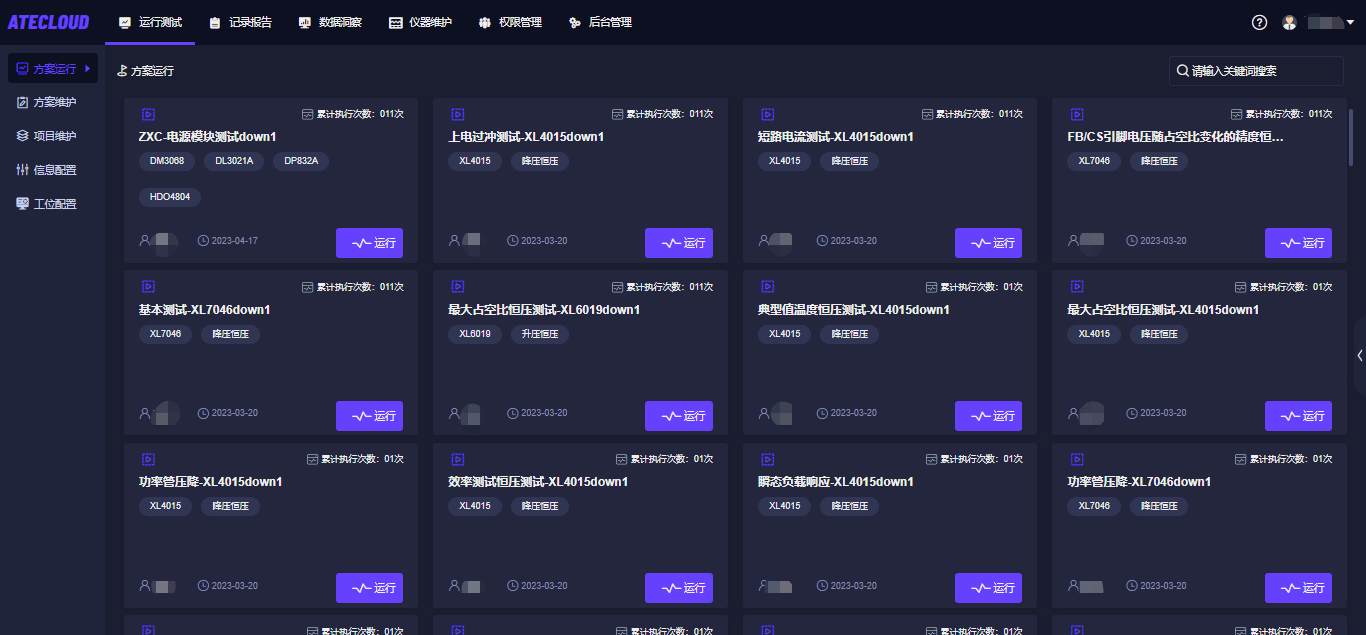Screen dimensions: 1366x635
Task: Switch to the 运行测试 tab
Action: [150, 22]
